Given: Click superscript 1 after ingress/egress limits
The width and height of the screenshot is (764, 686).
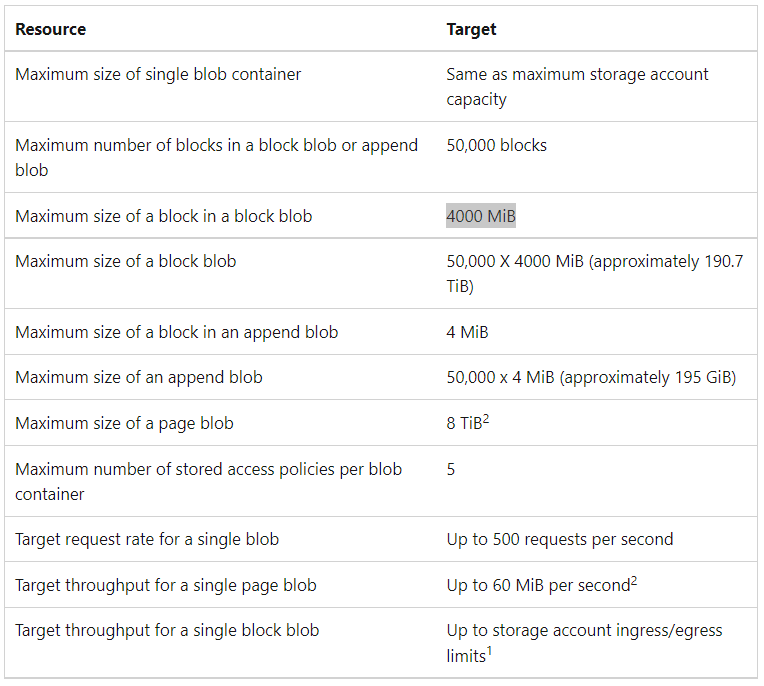Looking at the screenshot, I should [489, 650].
